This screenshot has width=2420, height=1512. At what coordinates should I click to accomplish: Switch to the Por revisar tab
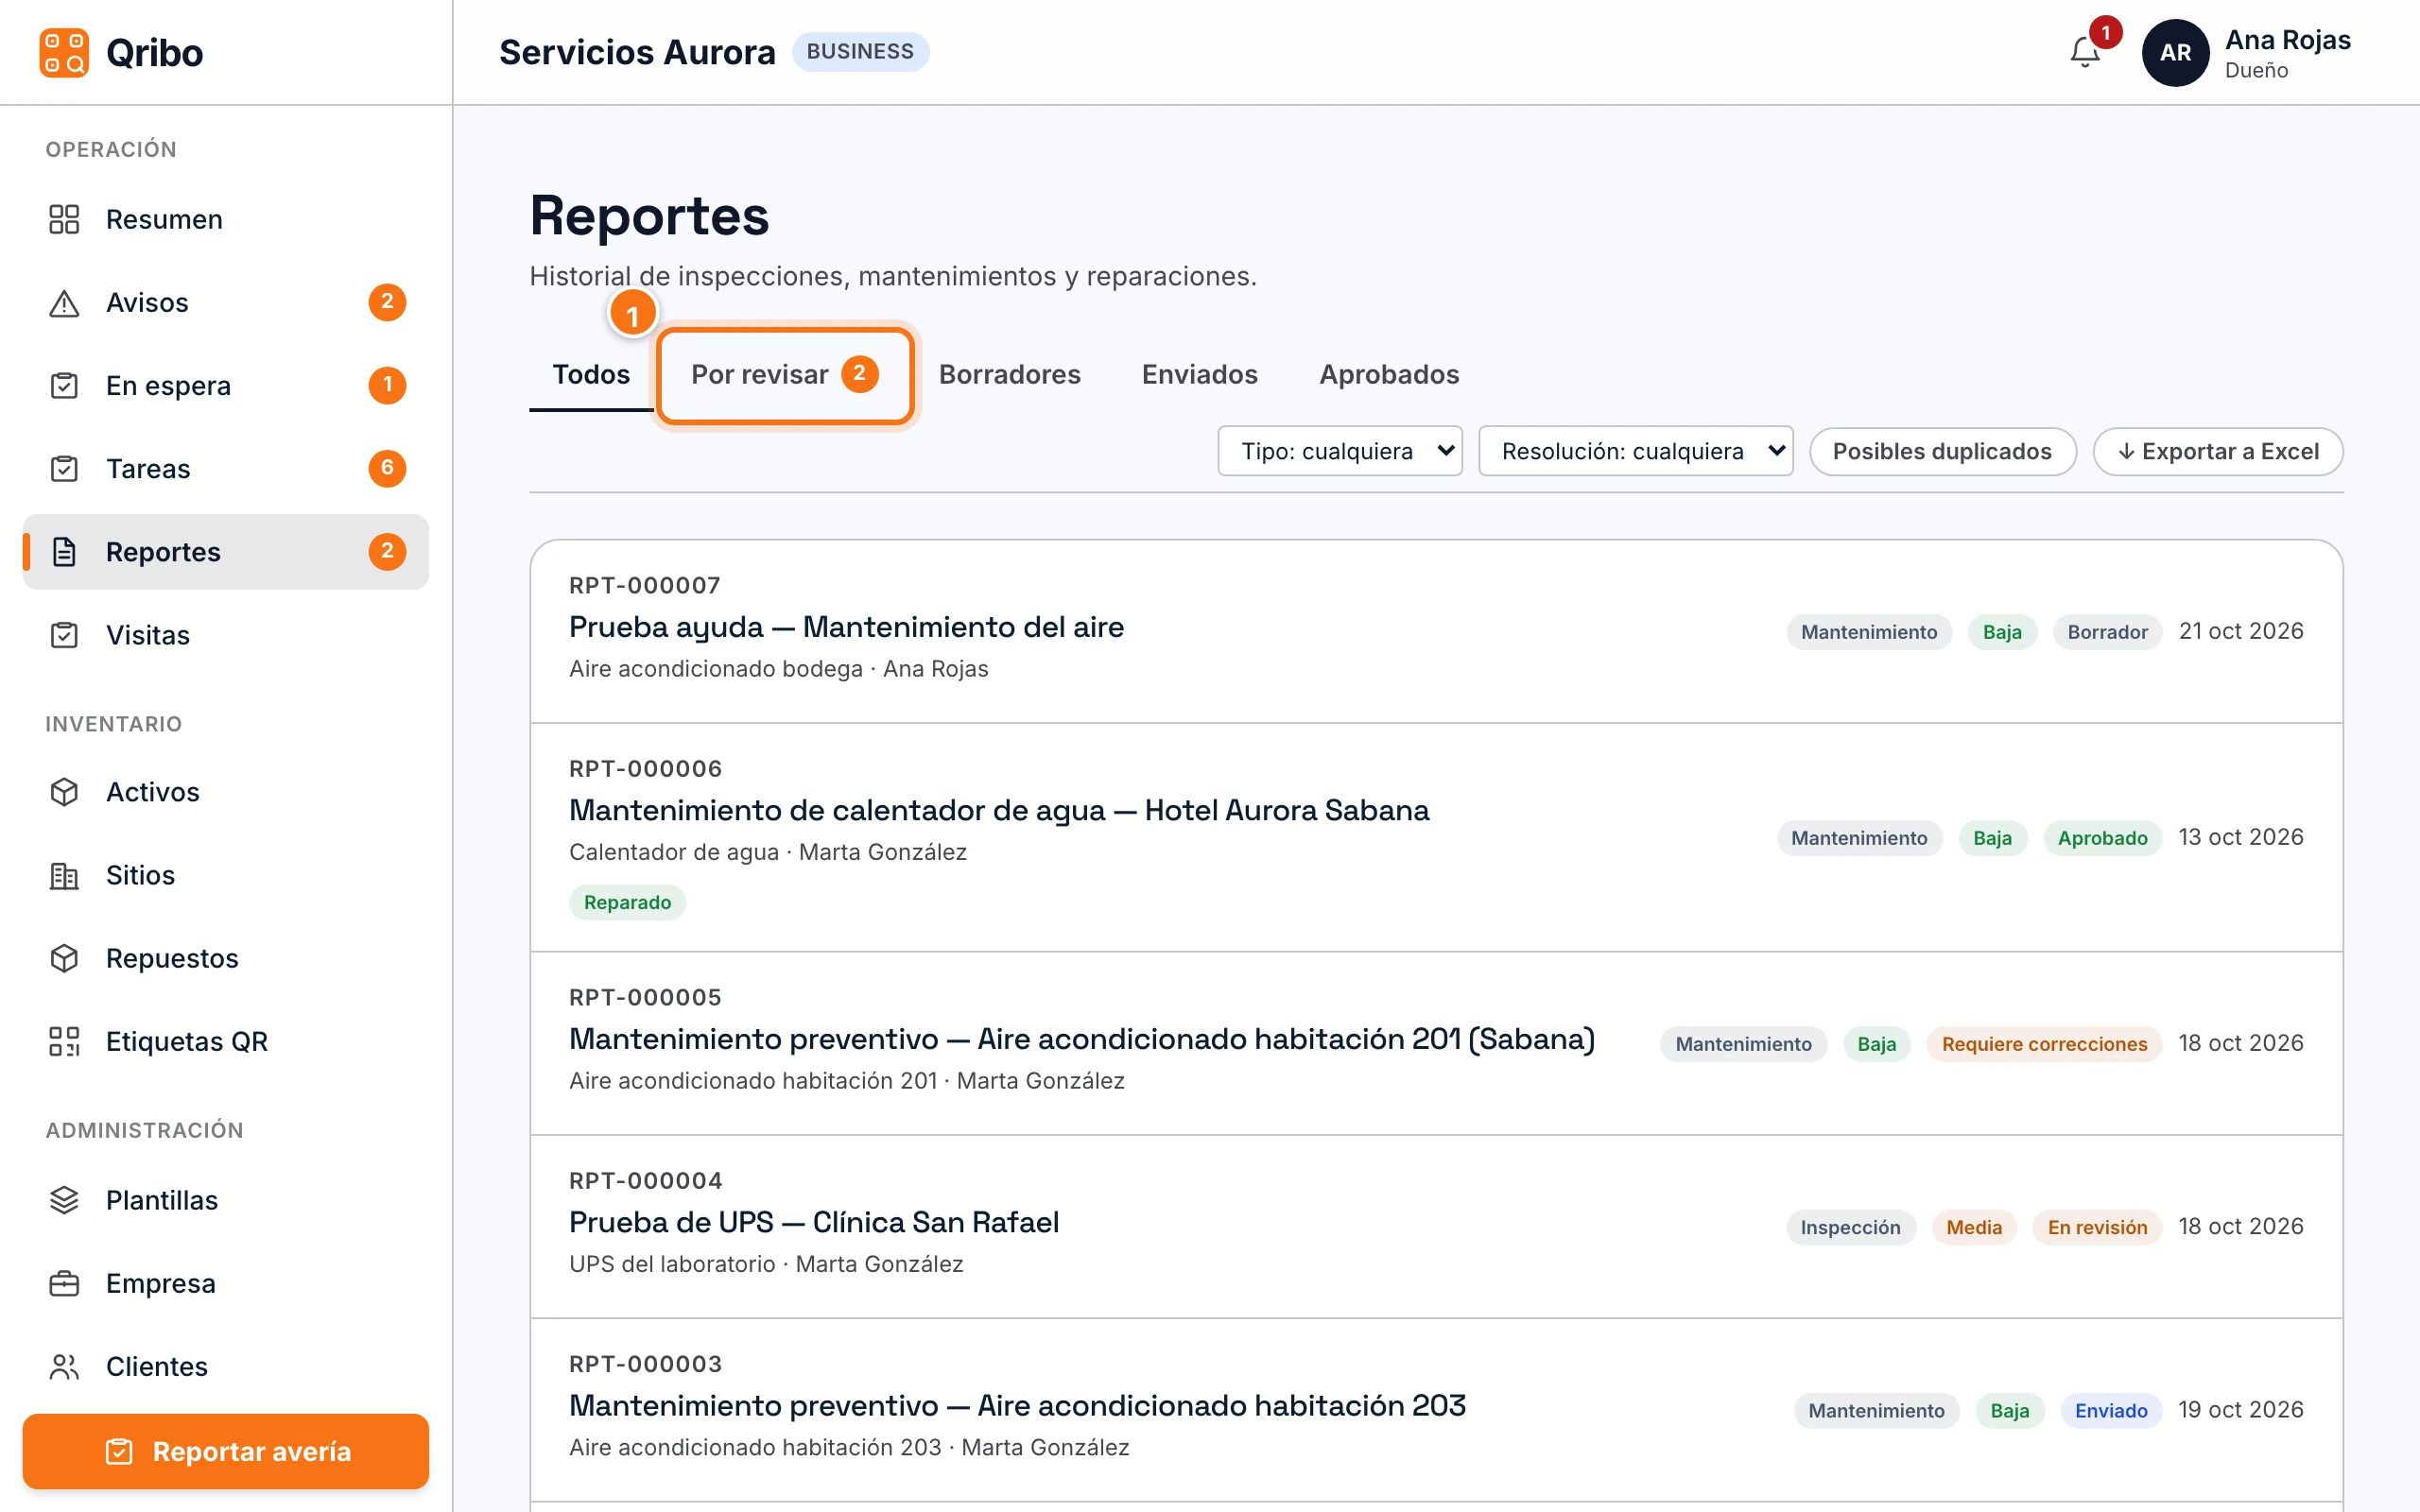[785, 375]
